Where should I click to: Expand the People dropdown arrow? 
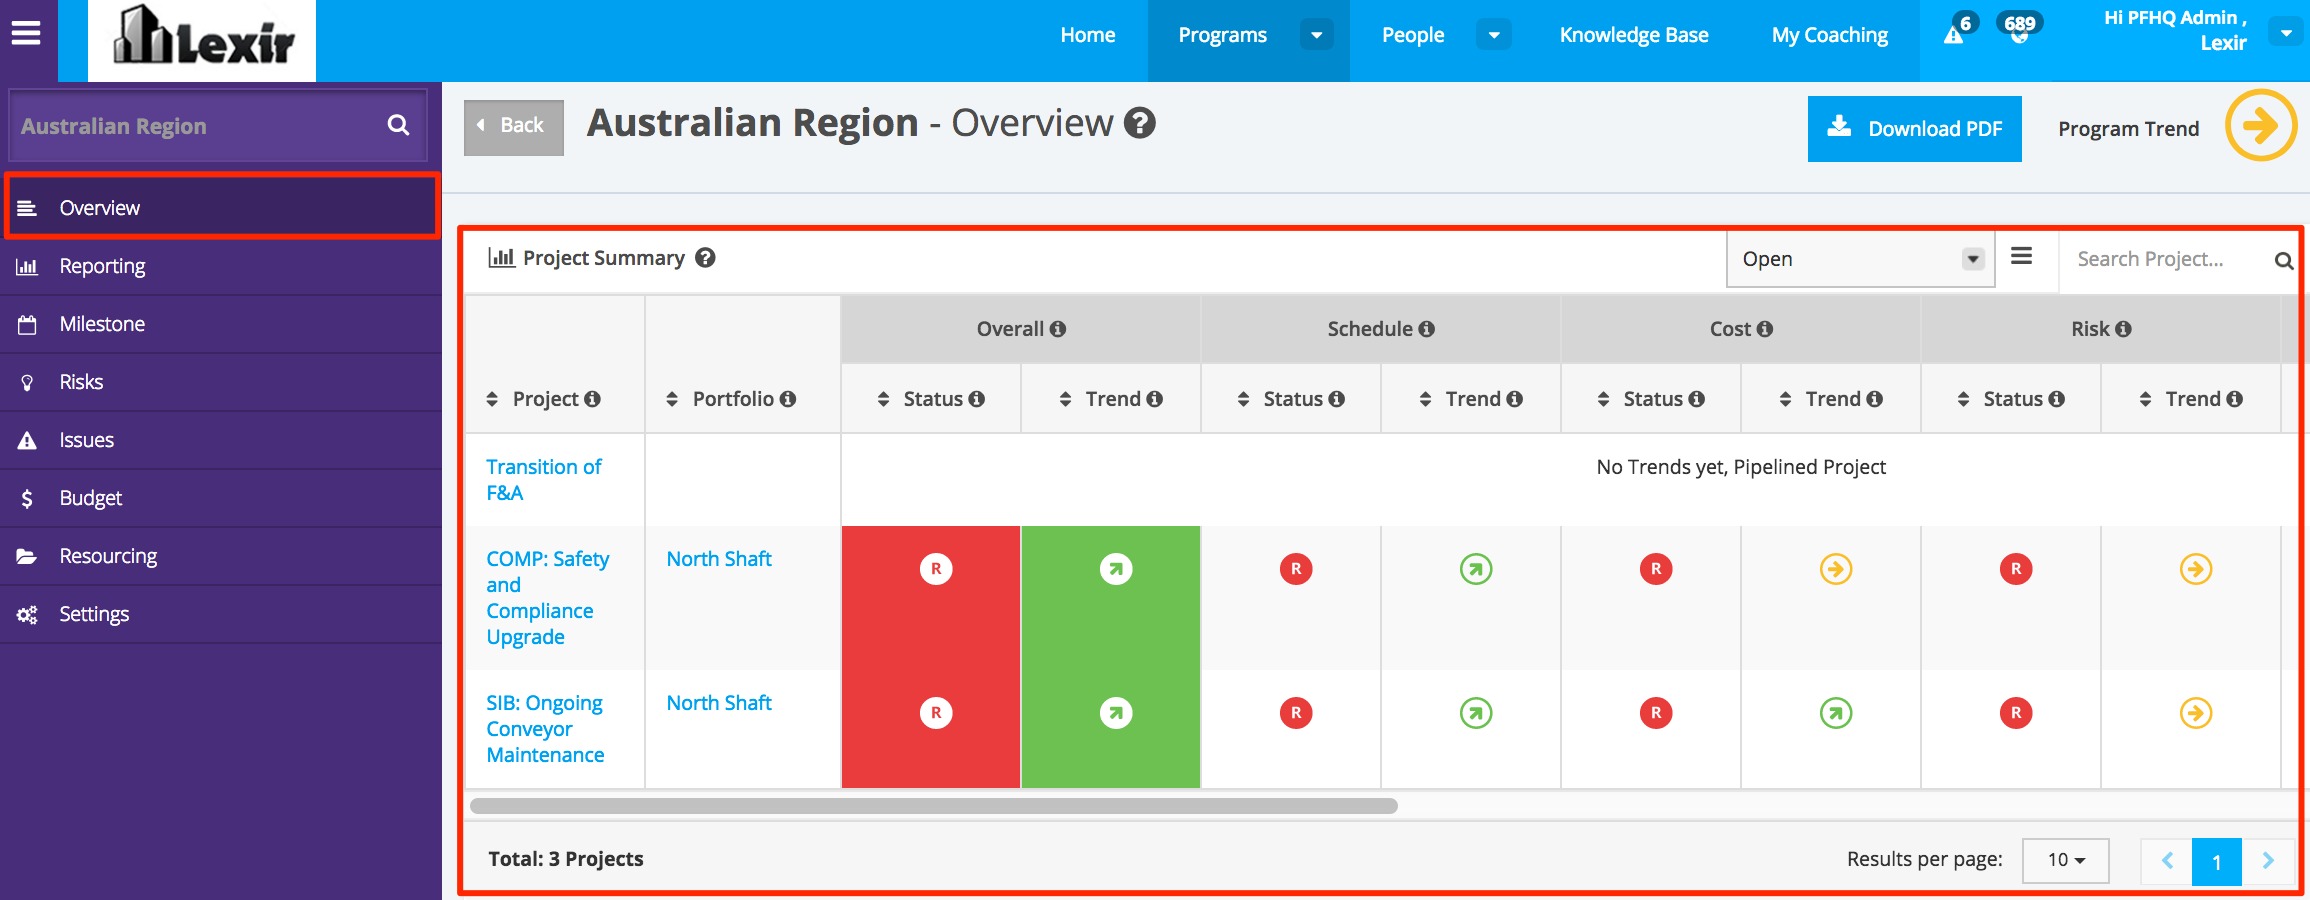(1494, 35)
